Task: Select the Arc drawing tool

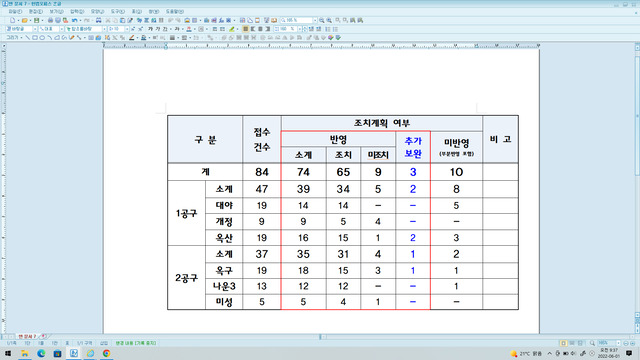Action: click(x=49, y=38)
